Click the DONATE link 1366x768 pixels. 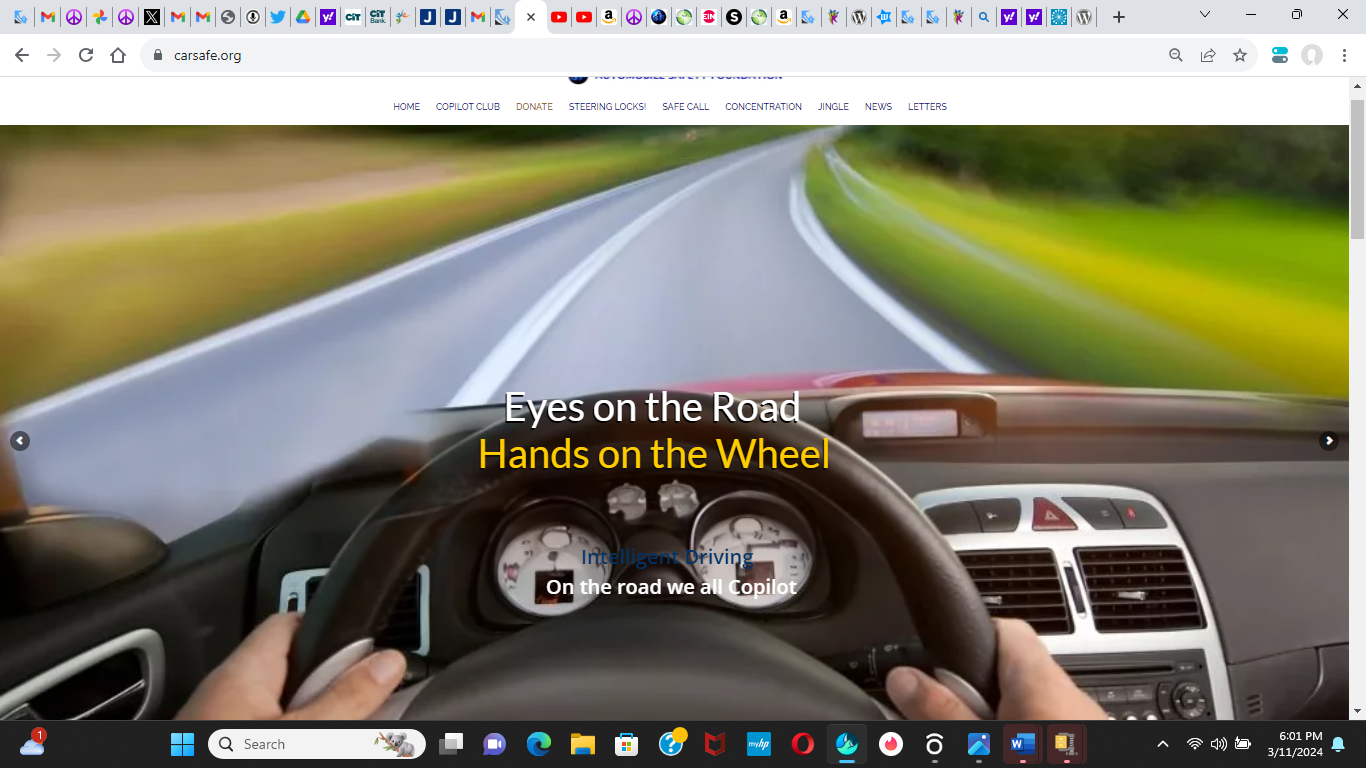(534, 107)
